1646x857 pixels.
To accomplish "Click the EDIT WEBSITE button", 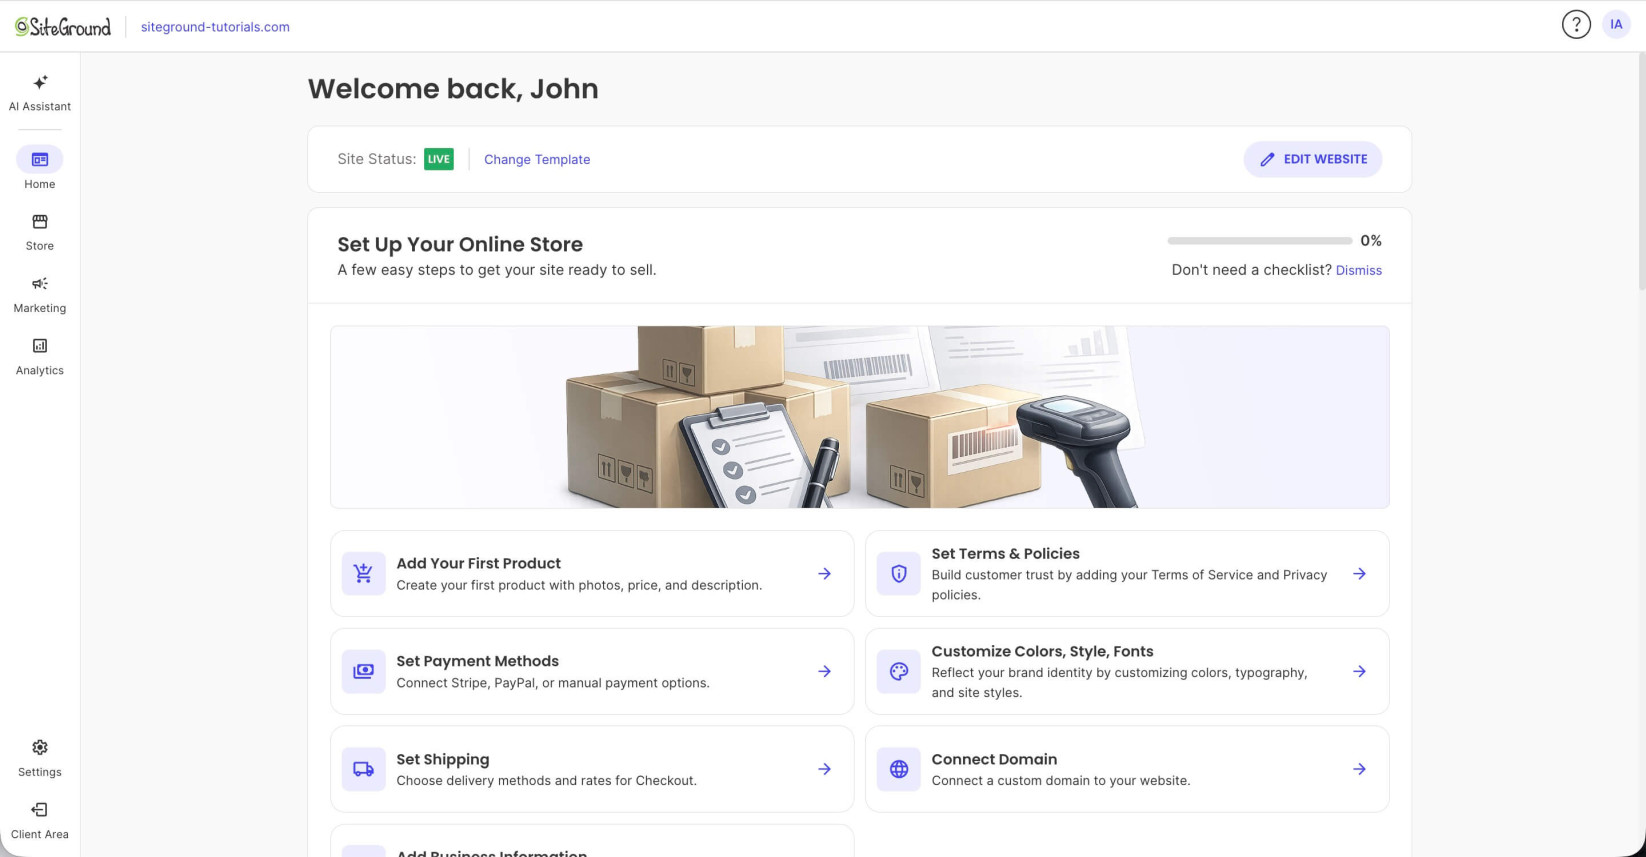I will [1313, 159].
